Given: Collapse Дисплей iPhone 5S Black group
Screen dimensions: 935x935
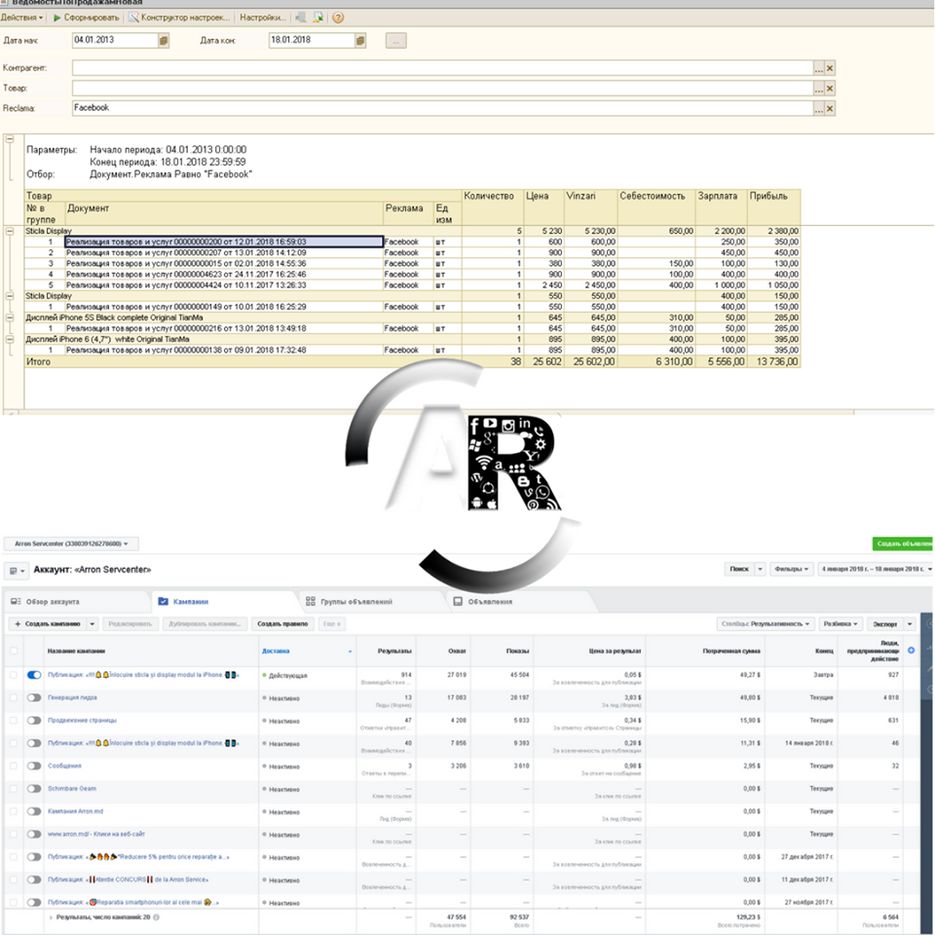Looking at the screenshot, I should tap(10, 318).
